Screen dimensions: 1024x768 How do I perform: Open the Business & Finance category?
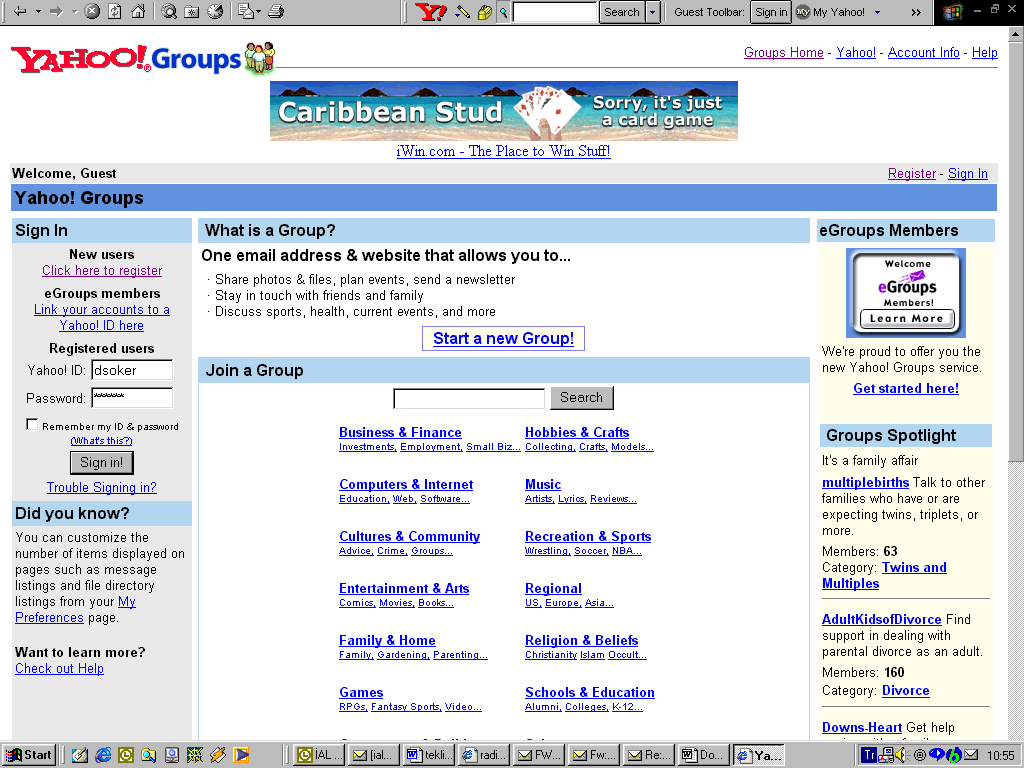[x=400, y=432]
